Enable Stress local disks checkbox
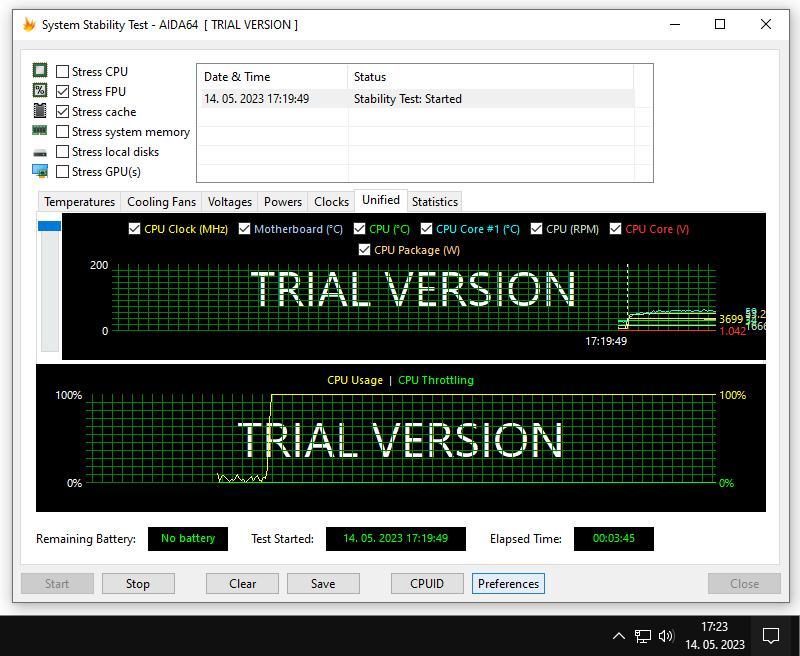Viewport: 800px width, 656px height. (x=62, y=152)
